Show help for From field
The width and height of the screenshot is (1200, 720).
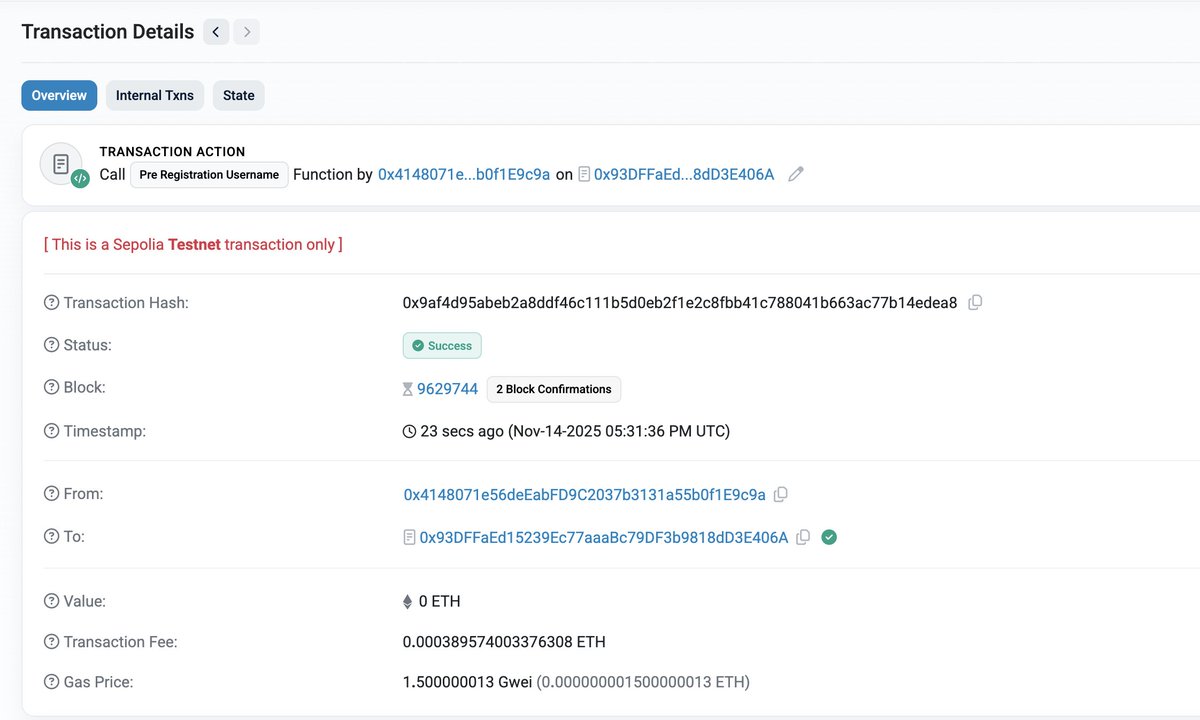coord(52,494)
